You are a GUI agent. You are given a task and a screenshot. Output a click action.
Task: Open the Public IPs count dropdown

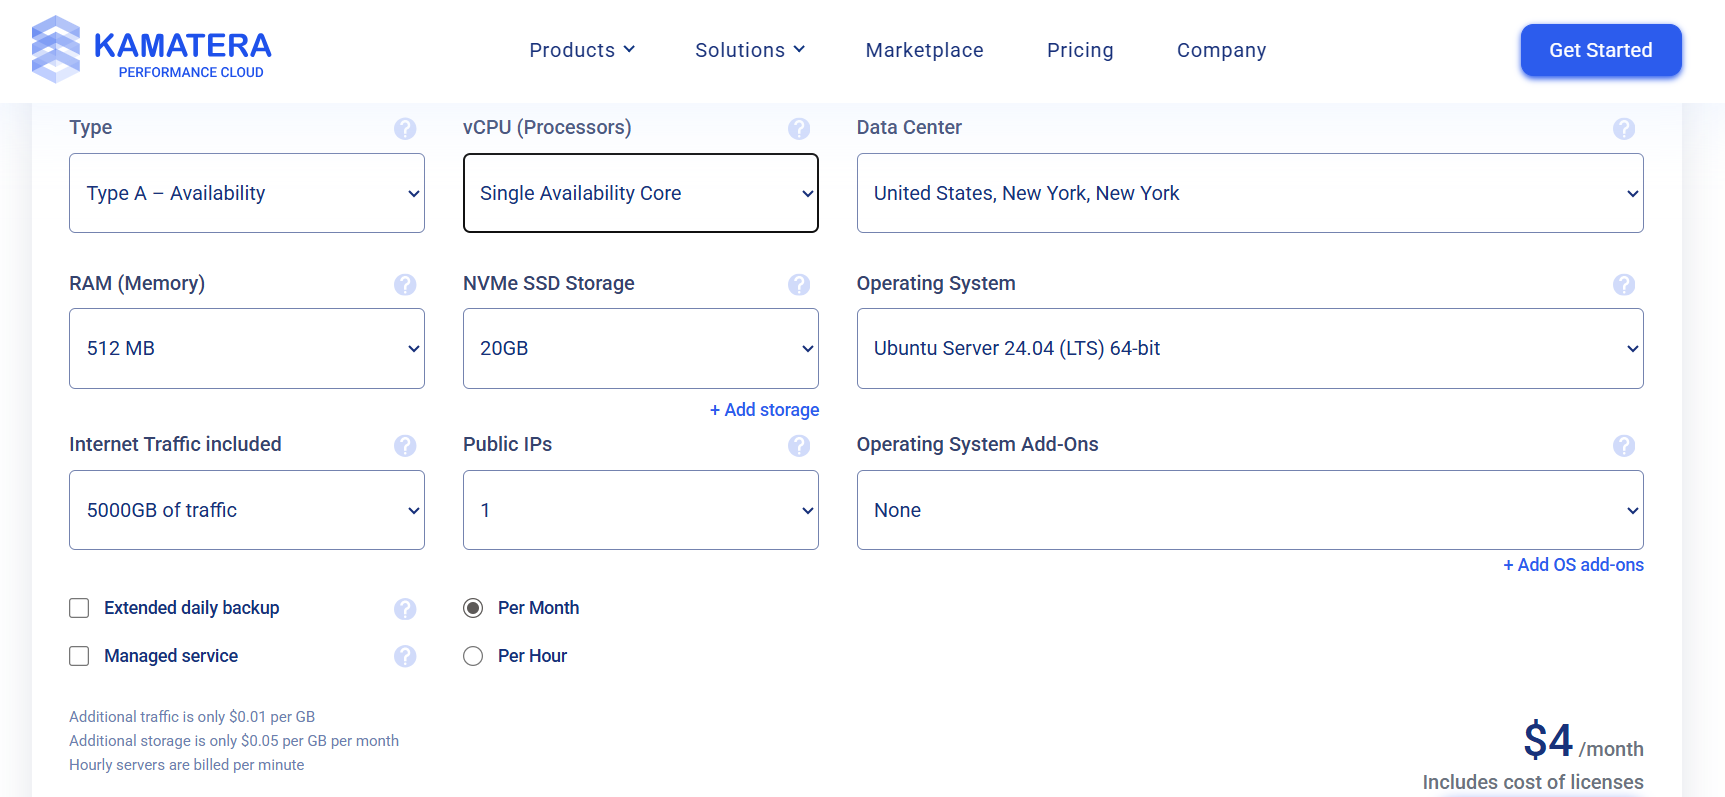point(641,510)
